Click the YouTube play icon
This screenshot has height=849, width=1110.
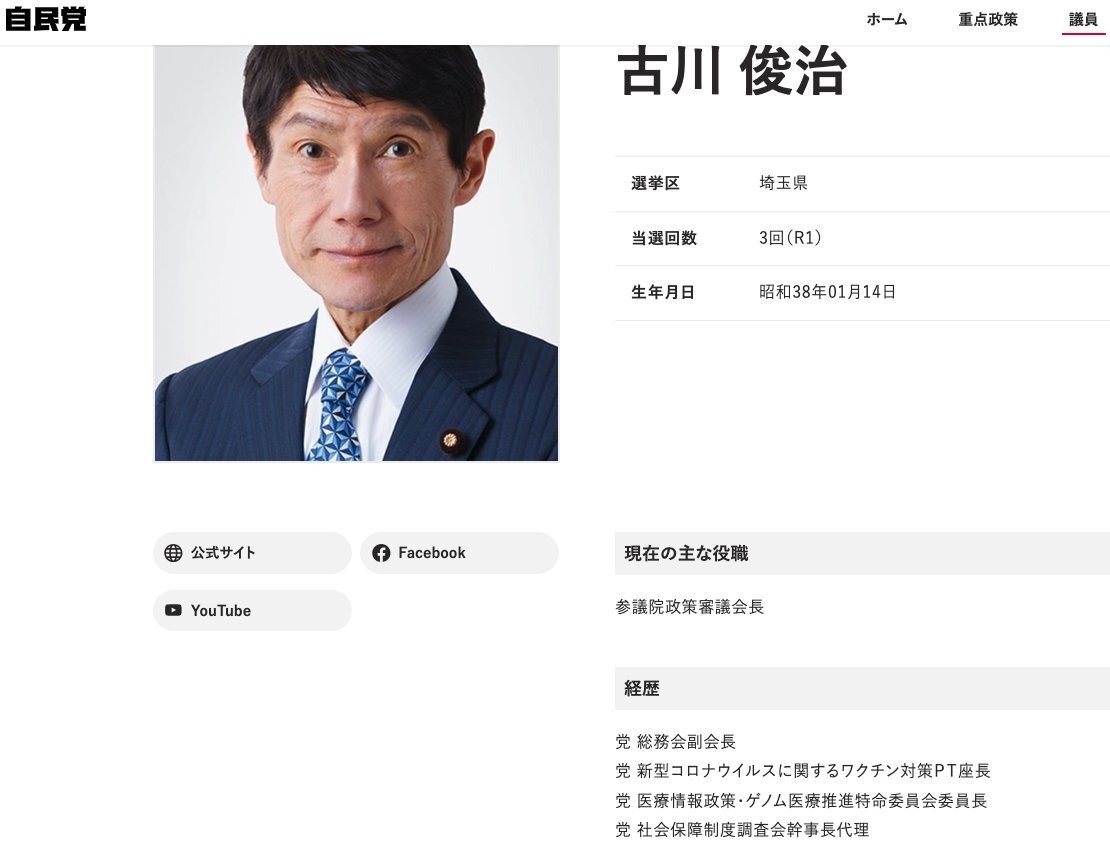click(x=173, y=610)
